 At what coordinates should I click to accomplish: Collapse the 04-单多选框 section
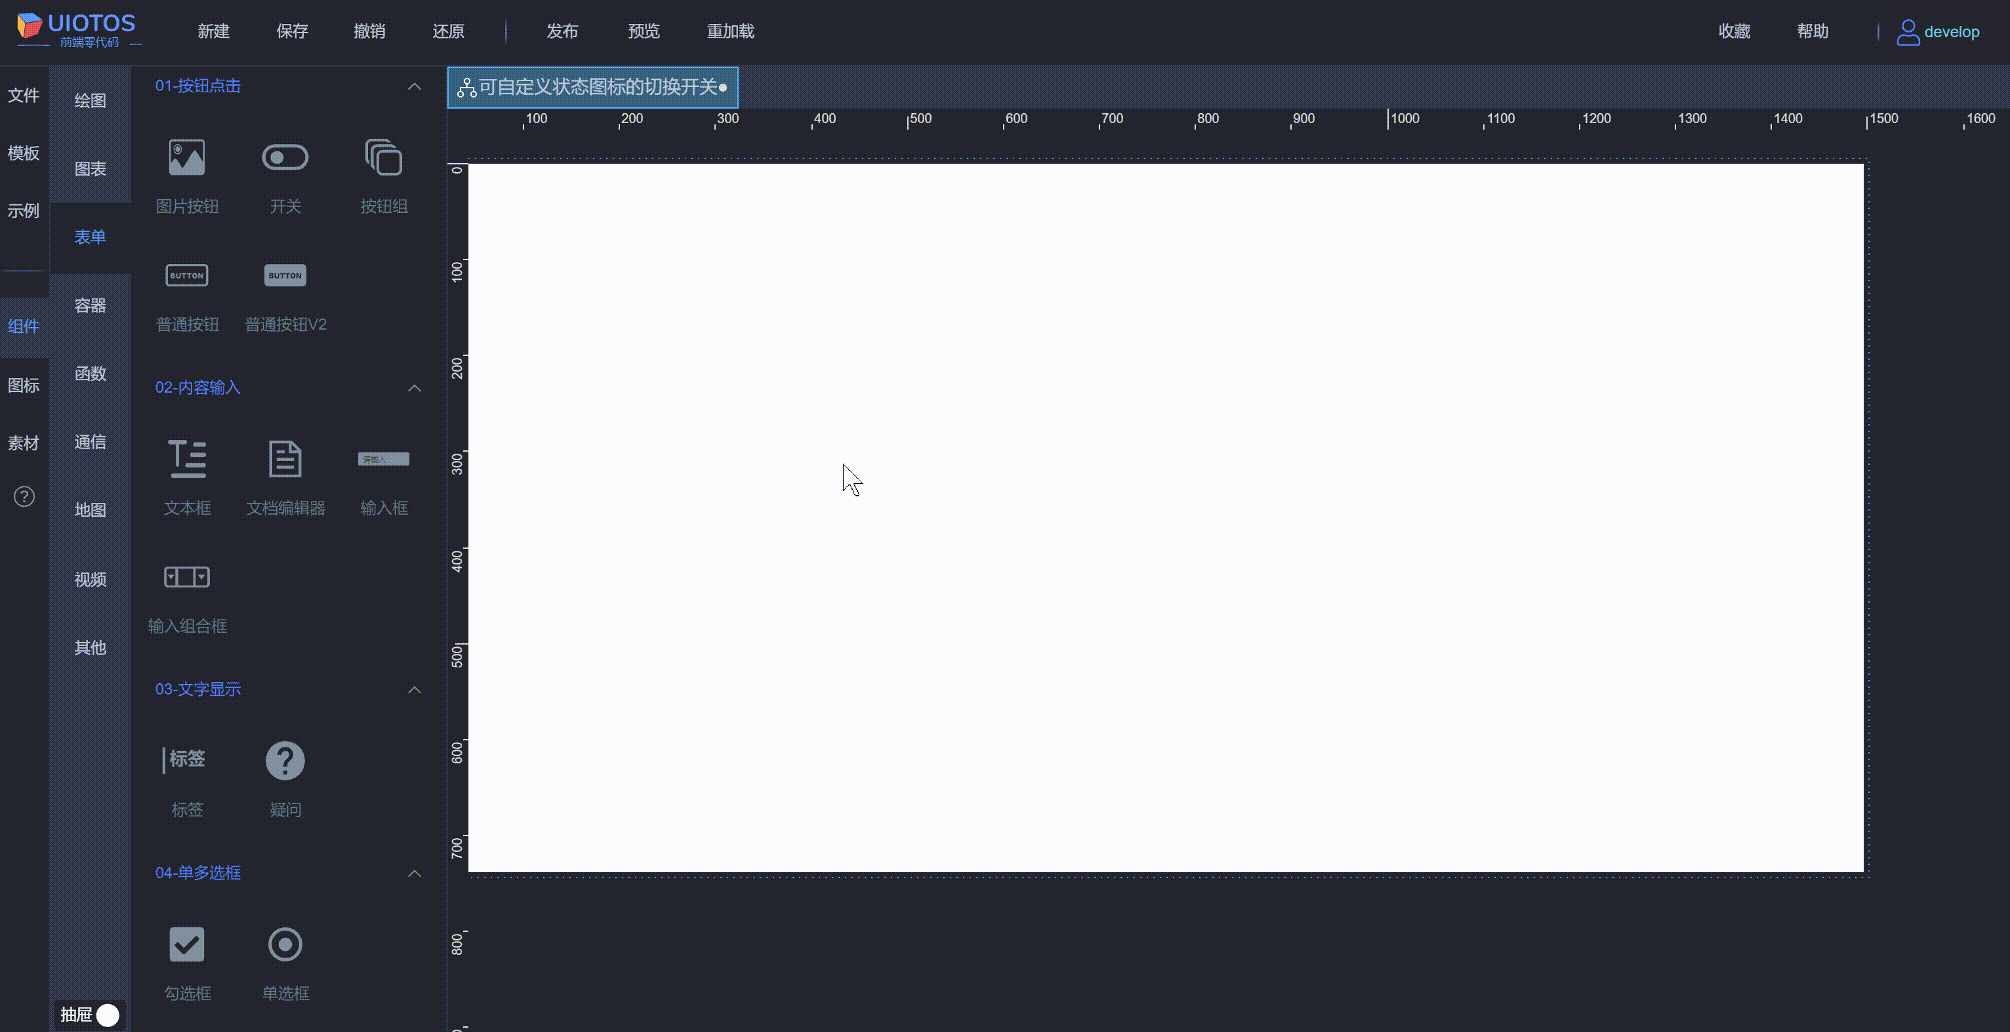pos(415,873)
